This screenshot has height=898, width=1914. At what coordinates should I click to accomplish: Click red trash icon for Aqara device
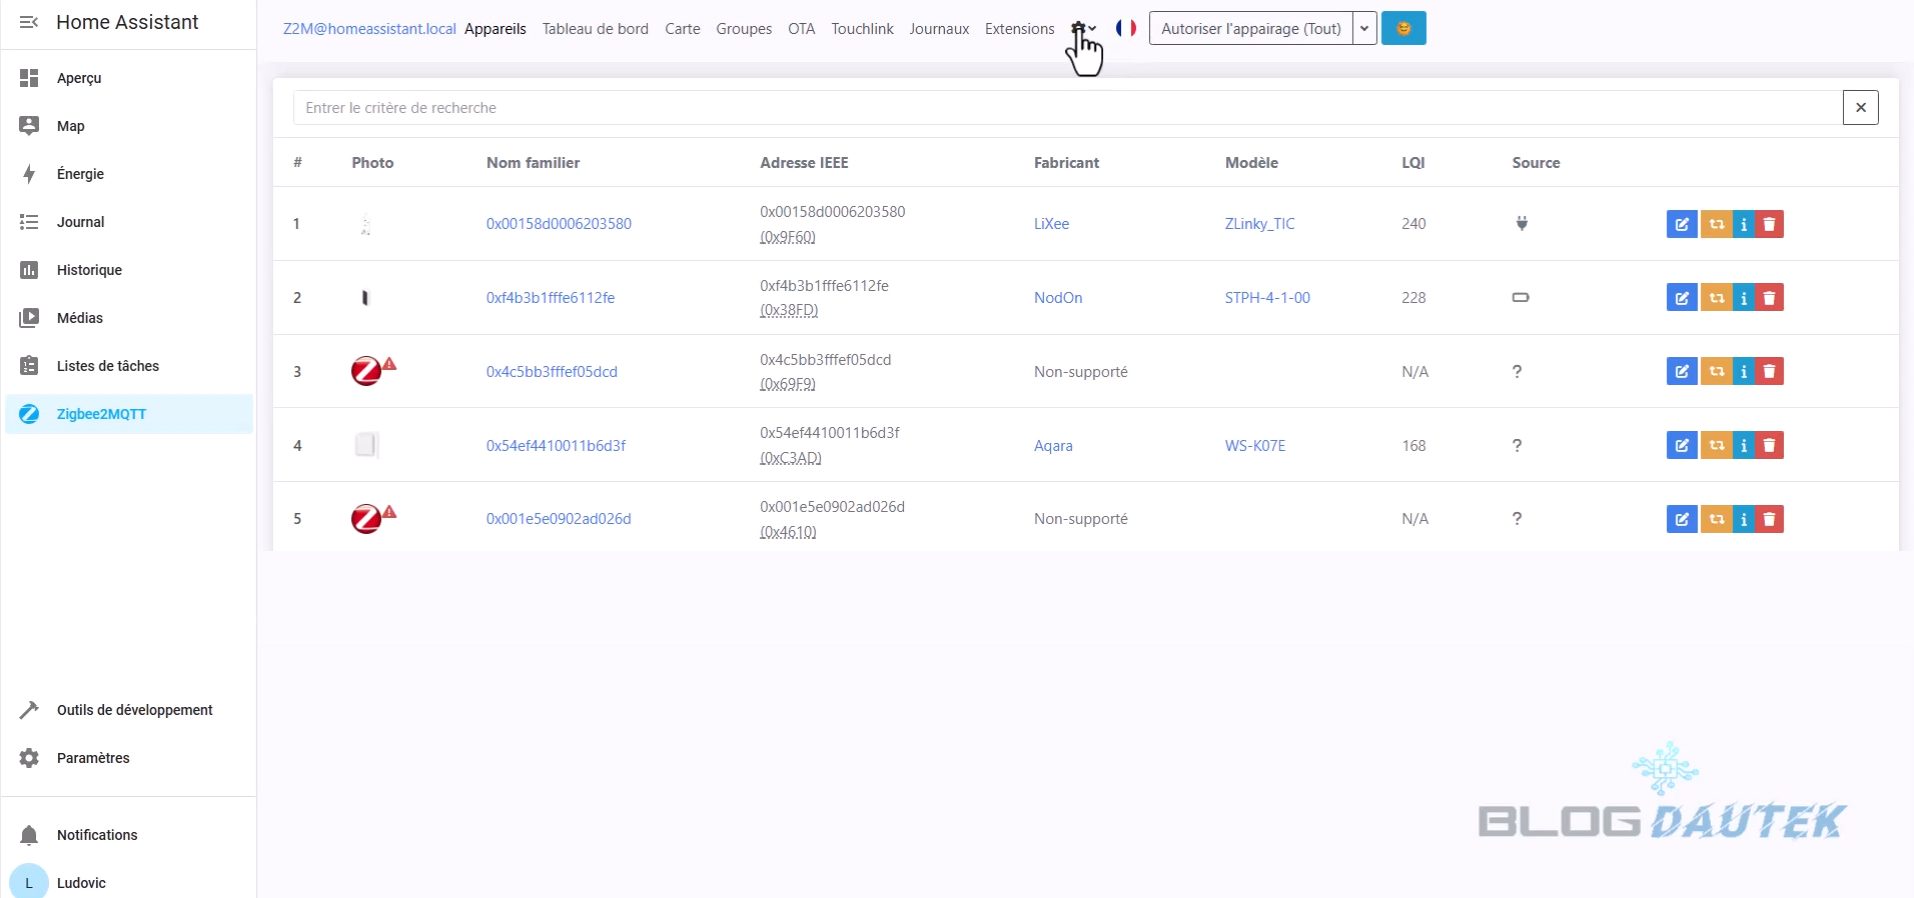tap(1769, 446)
